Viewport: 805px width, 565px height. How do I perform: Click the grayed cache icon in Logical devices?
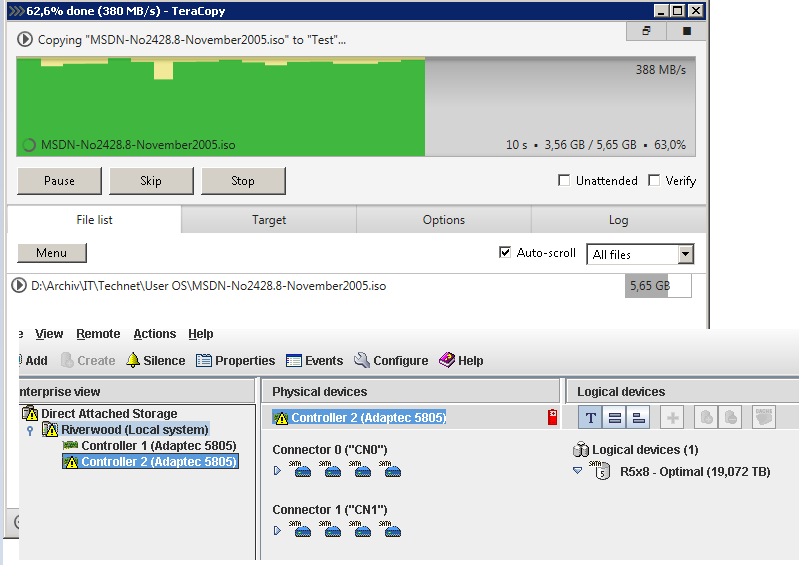pos(764,417)
